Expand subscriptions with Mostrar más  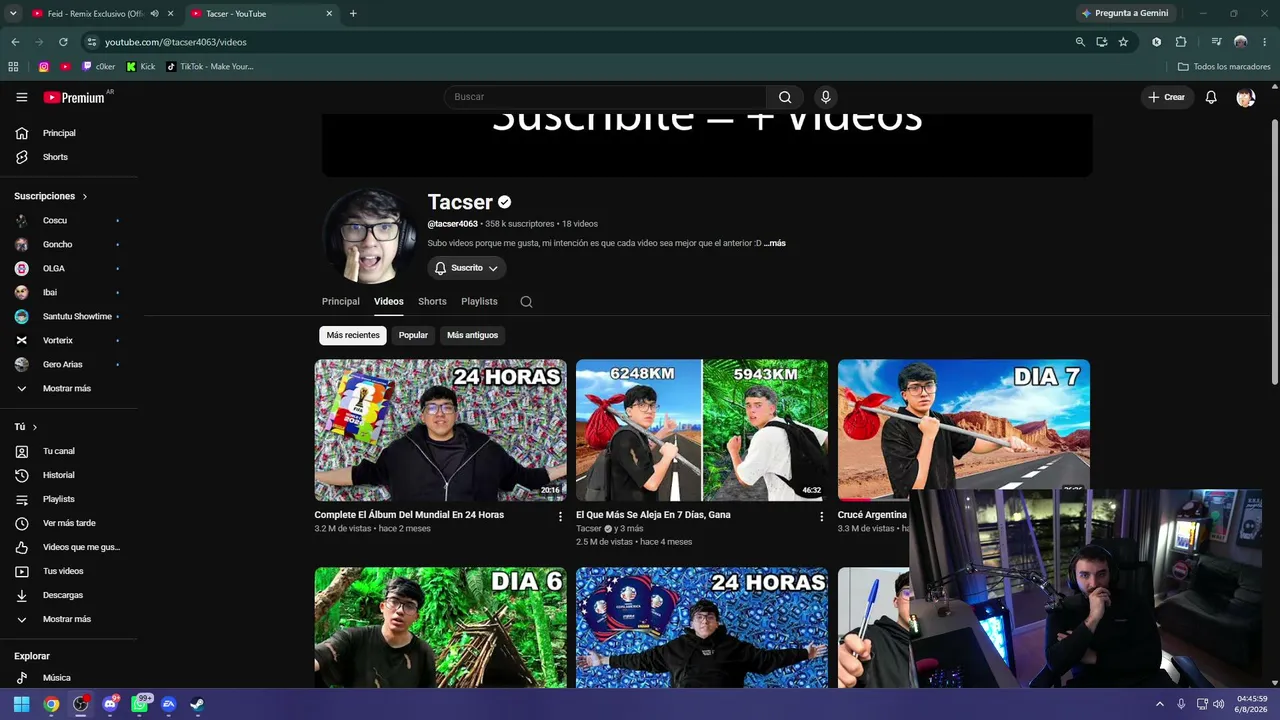click(67, 389)
